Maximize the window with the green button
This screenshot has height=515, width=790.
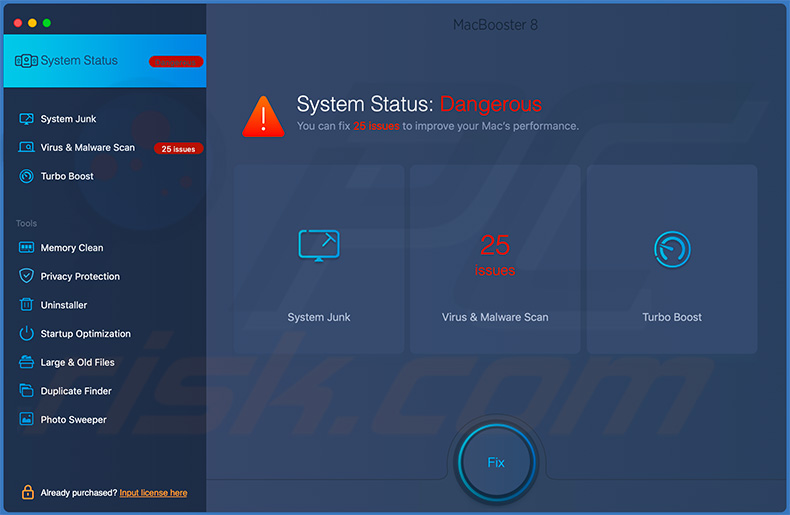click(47, 23)
